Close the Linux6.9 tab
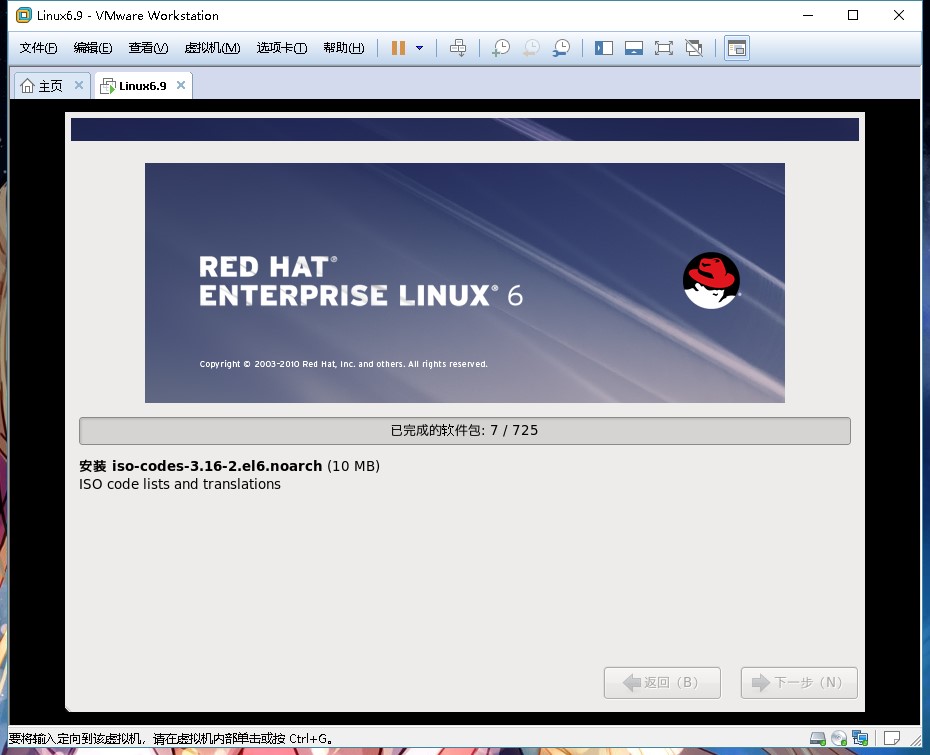The height and width of the screenshot is (755, 930). tap(181, 85)
